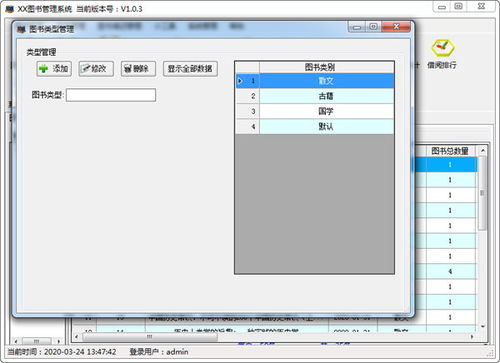Click the 图书类型管理 dialog title icon
This screenshot has height=363, width=500.
coord(21,29)
